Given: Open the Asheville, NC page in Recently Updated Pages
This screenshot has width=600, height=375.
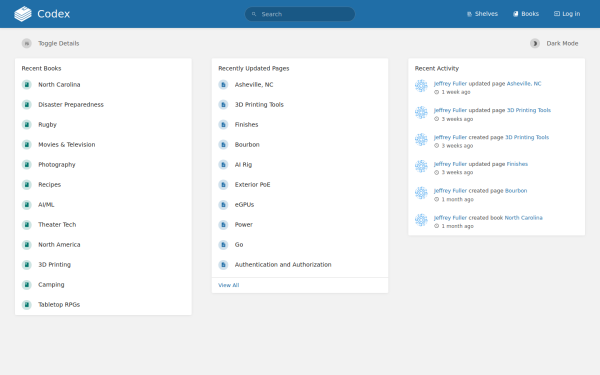Looking at the screenshot, I should (x=254, y=85).
